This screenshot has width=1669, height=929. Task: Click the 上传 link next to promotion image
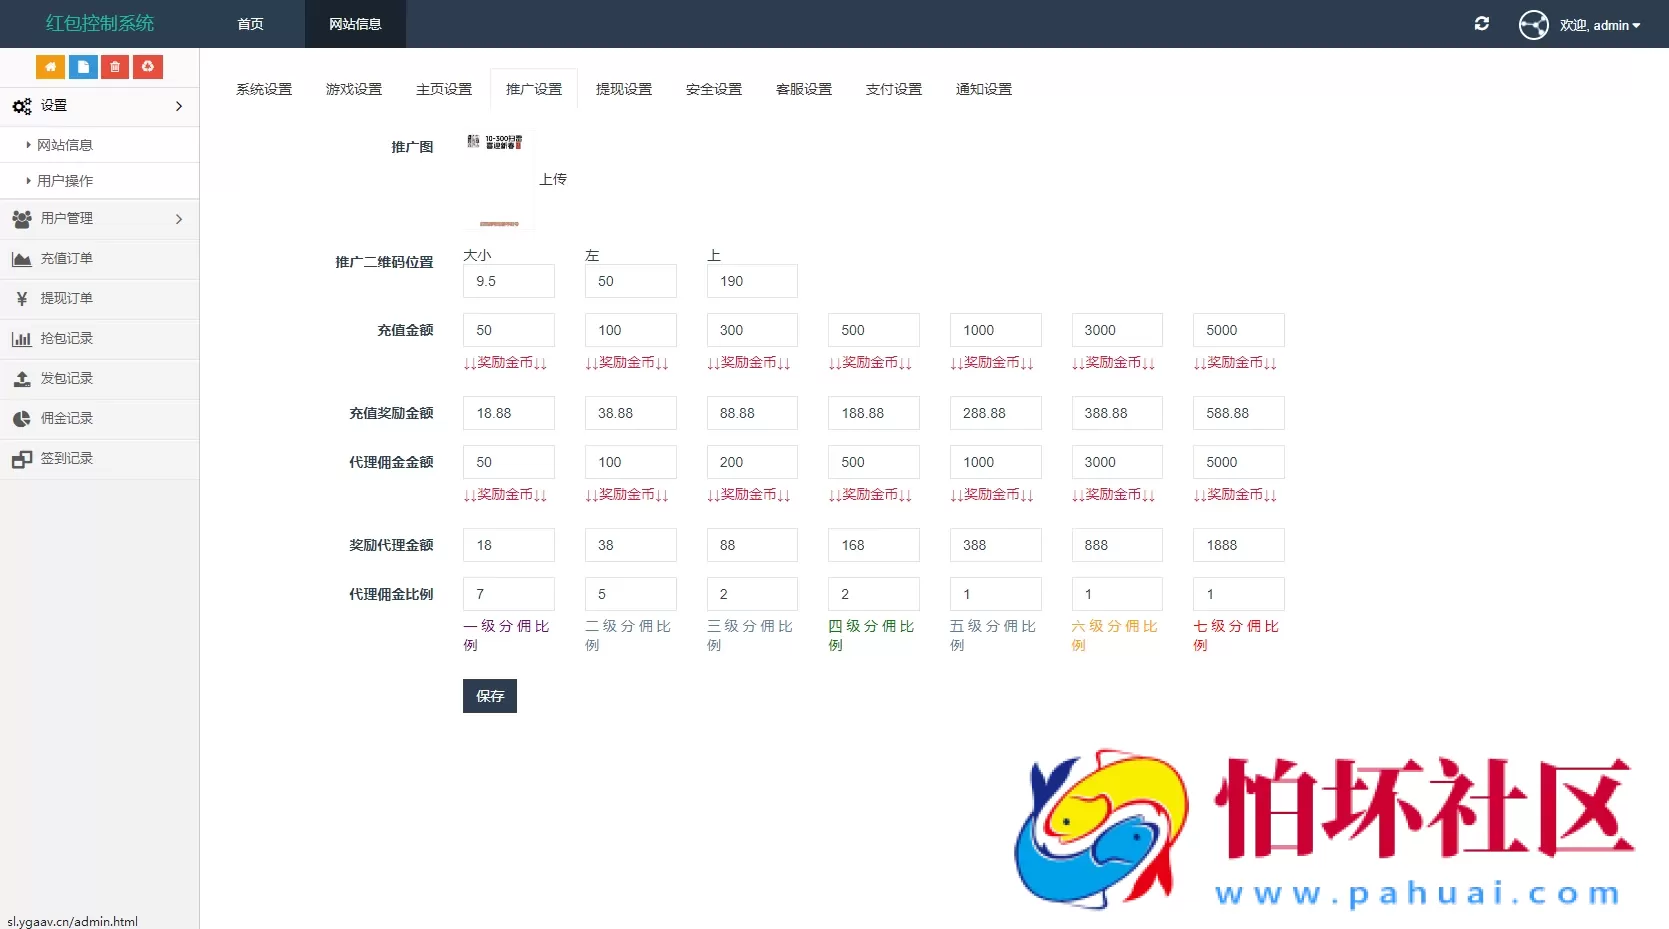tap(554, 179)
